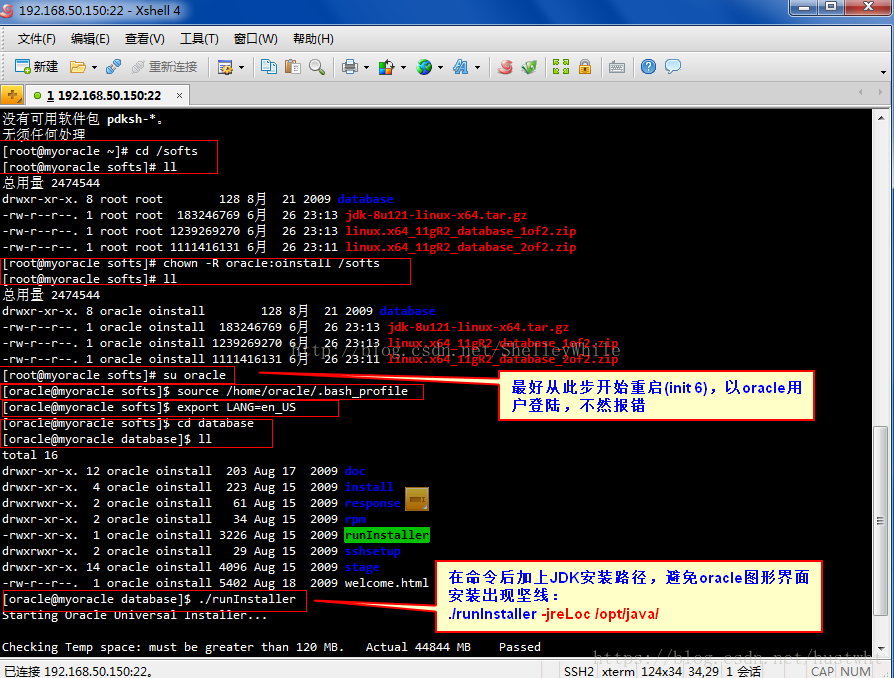Click the blue 'stage' directory name
The height and width of the screenshot is (678, 894).
click(362, 567)
